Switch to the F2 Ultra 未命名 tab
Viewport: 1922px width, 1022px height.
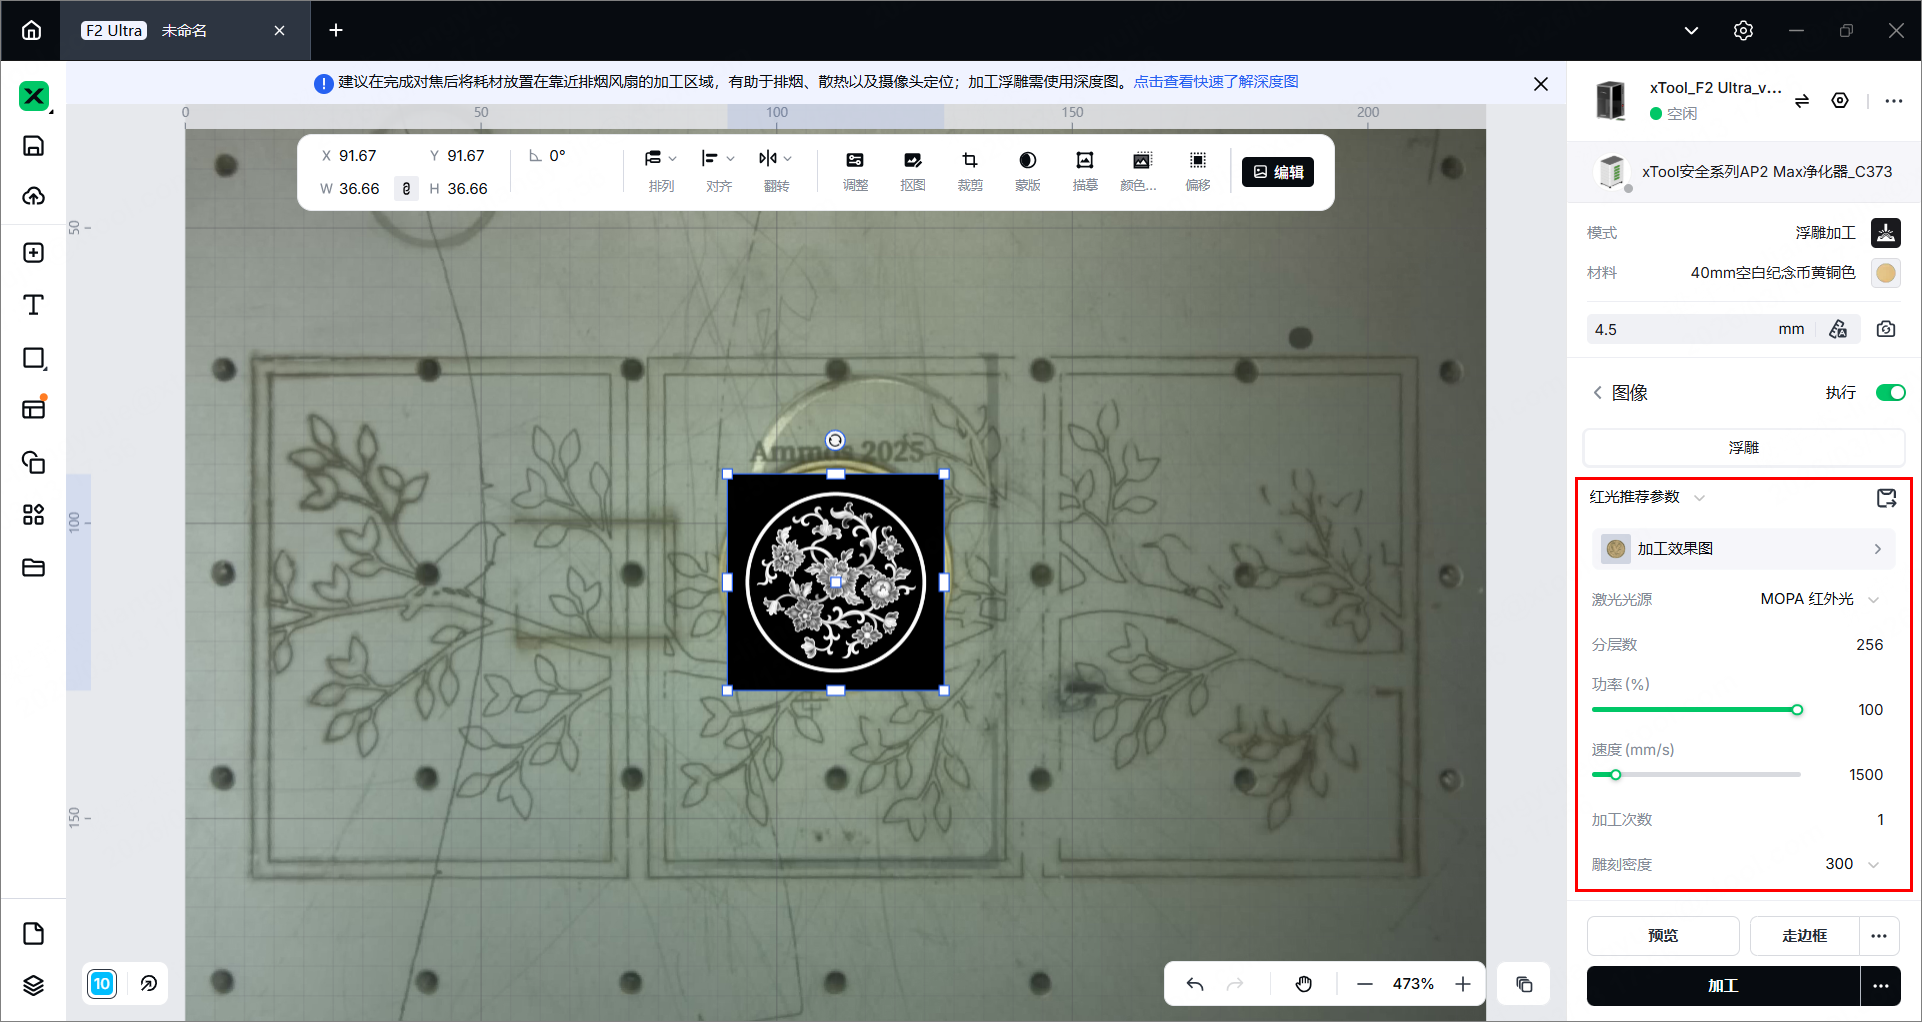[185, 31]
